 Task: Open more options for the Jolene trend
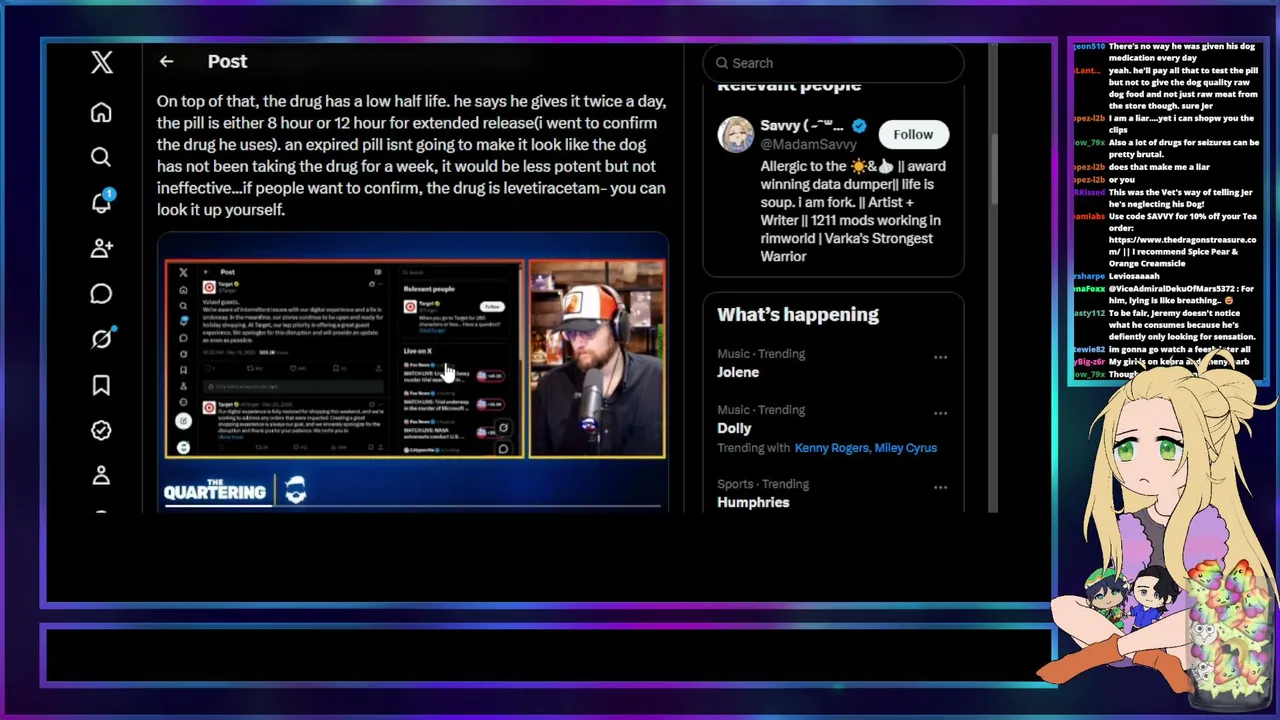click(x=940, y=357)
